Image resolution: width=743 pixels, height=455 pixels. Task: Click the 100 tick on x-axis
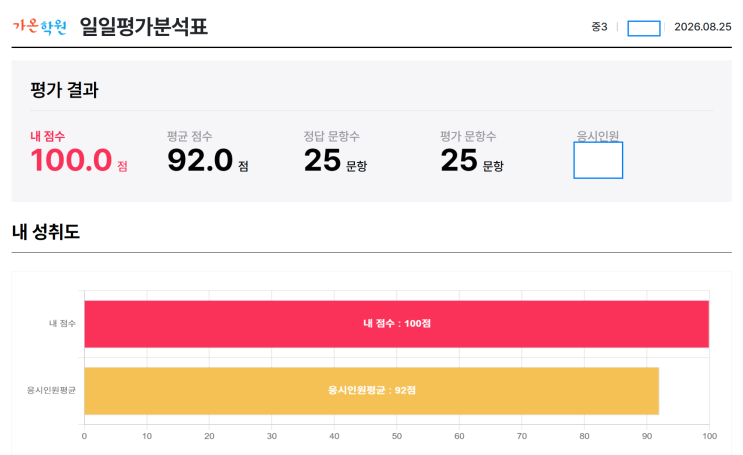(709, 436)
